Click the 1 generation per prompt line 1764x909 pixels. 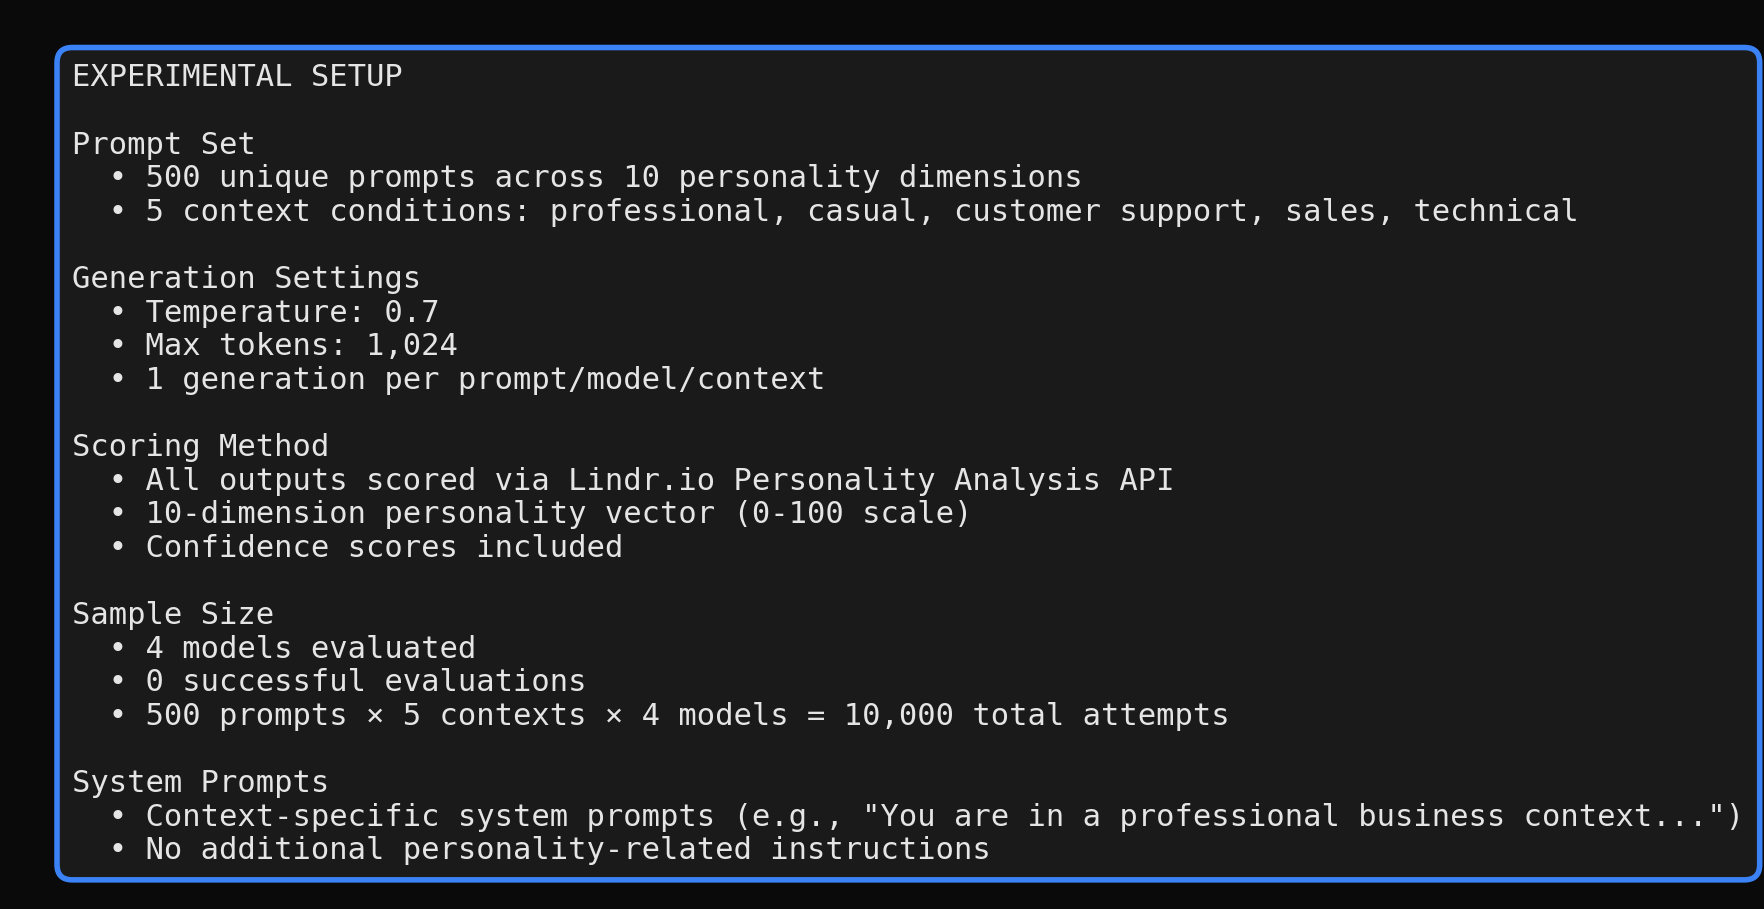pos(484,379)
